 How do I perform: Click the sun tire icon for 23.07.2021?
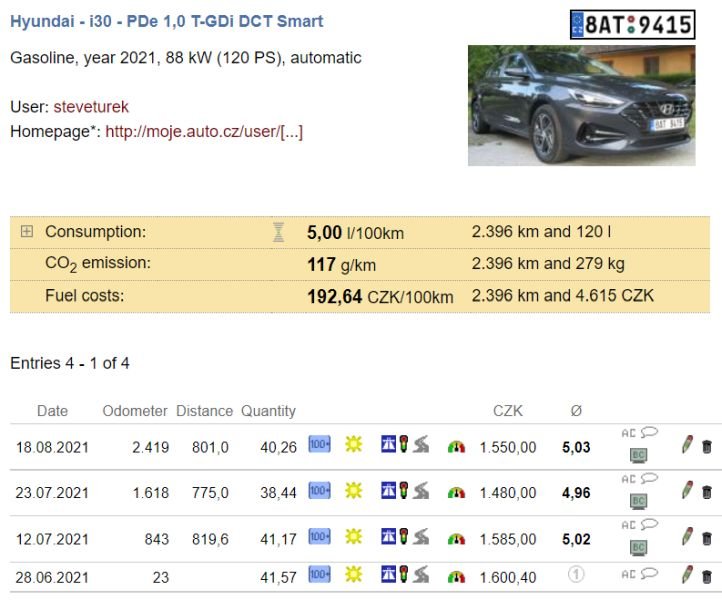coord(353,492)
